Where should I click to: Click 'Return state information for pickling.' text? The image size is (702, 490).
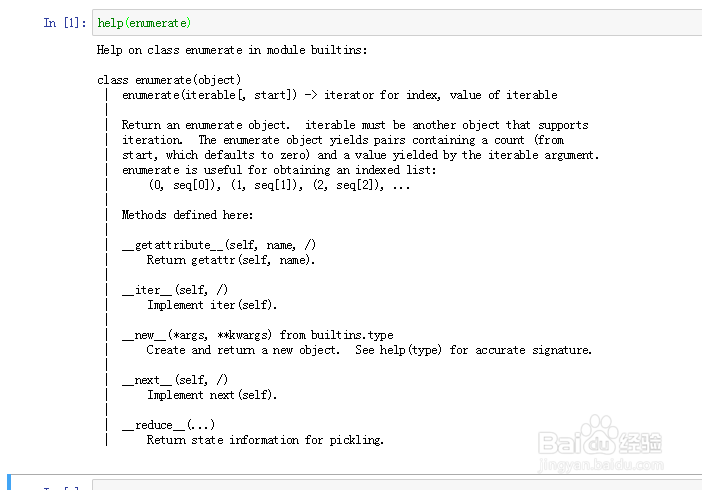pyautogui.click(x=265, y=440)
